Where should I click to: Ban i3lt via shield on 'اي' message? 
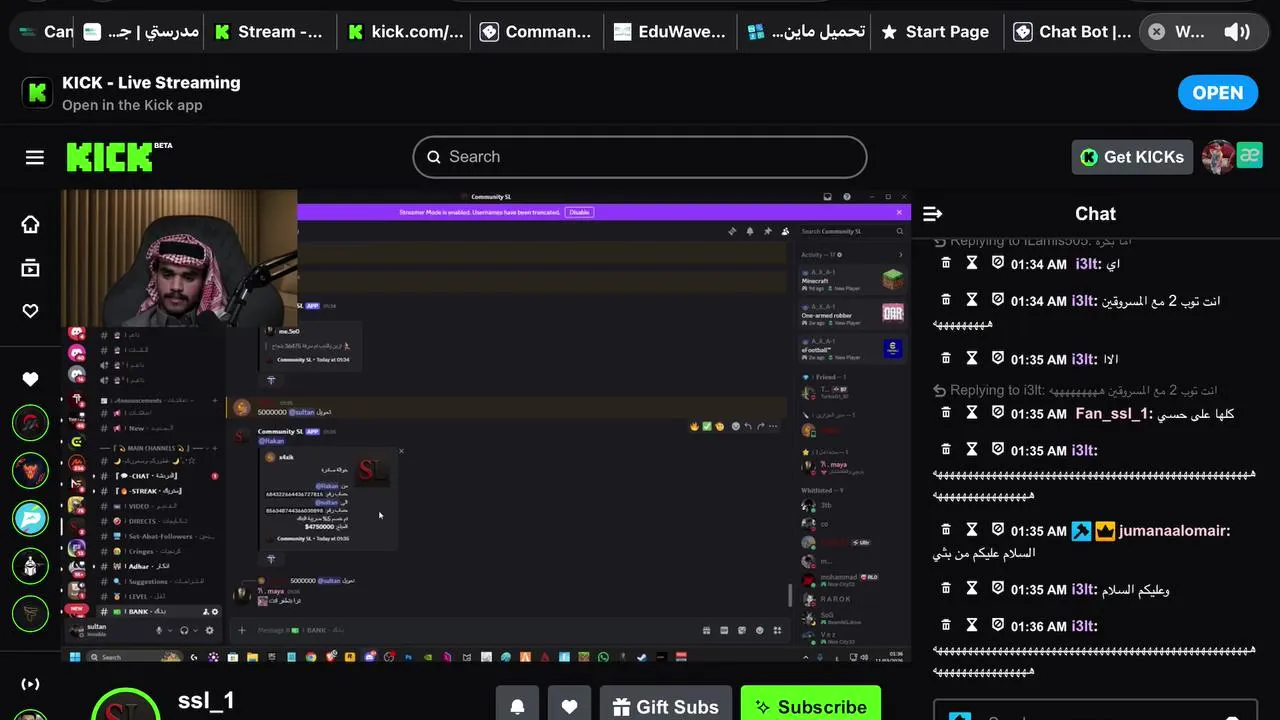tap(998, 263)
